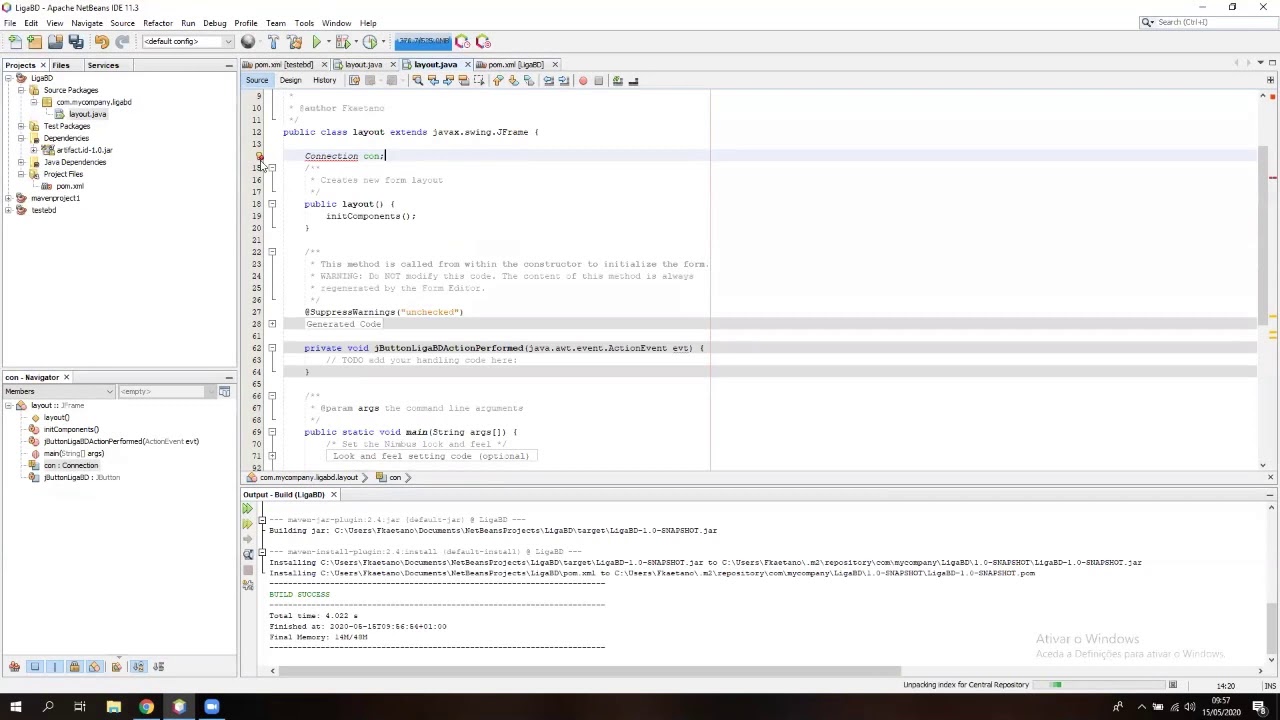
Task: Click the Clean and Build icon
Action: click(294, 42)
